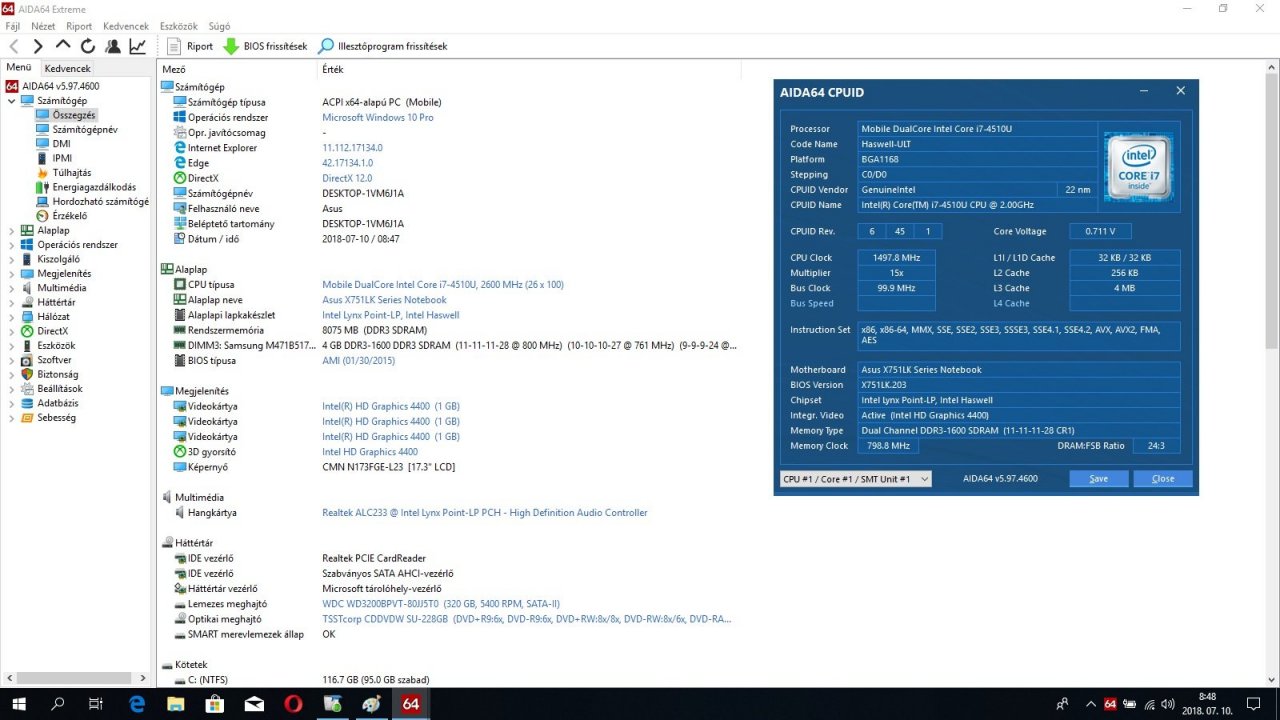The image size is (1280, 720).
Task: Open the Súgó menu
Action: pos(219,26)
